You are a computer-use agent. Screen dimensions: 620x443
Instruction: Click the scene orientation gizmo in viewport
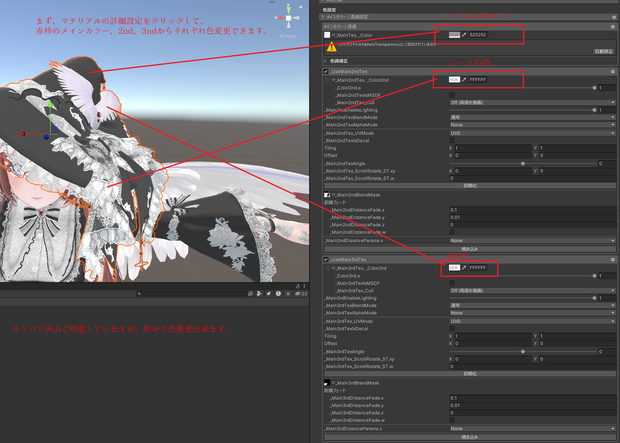tap(288, 18)
